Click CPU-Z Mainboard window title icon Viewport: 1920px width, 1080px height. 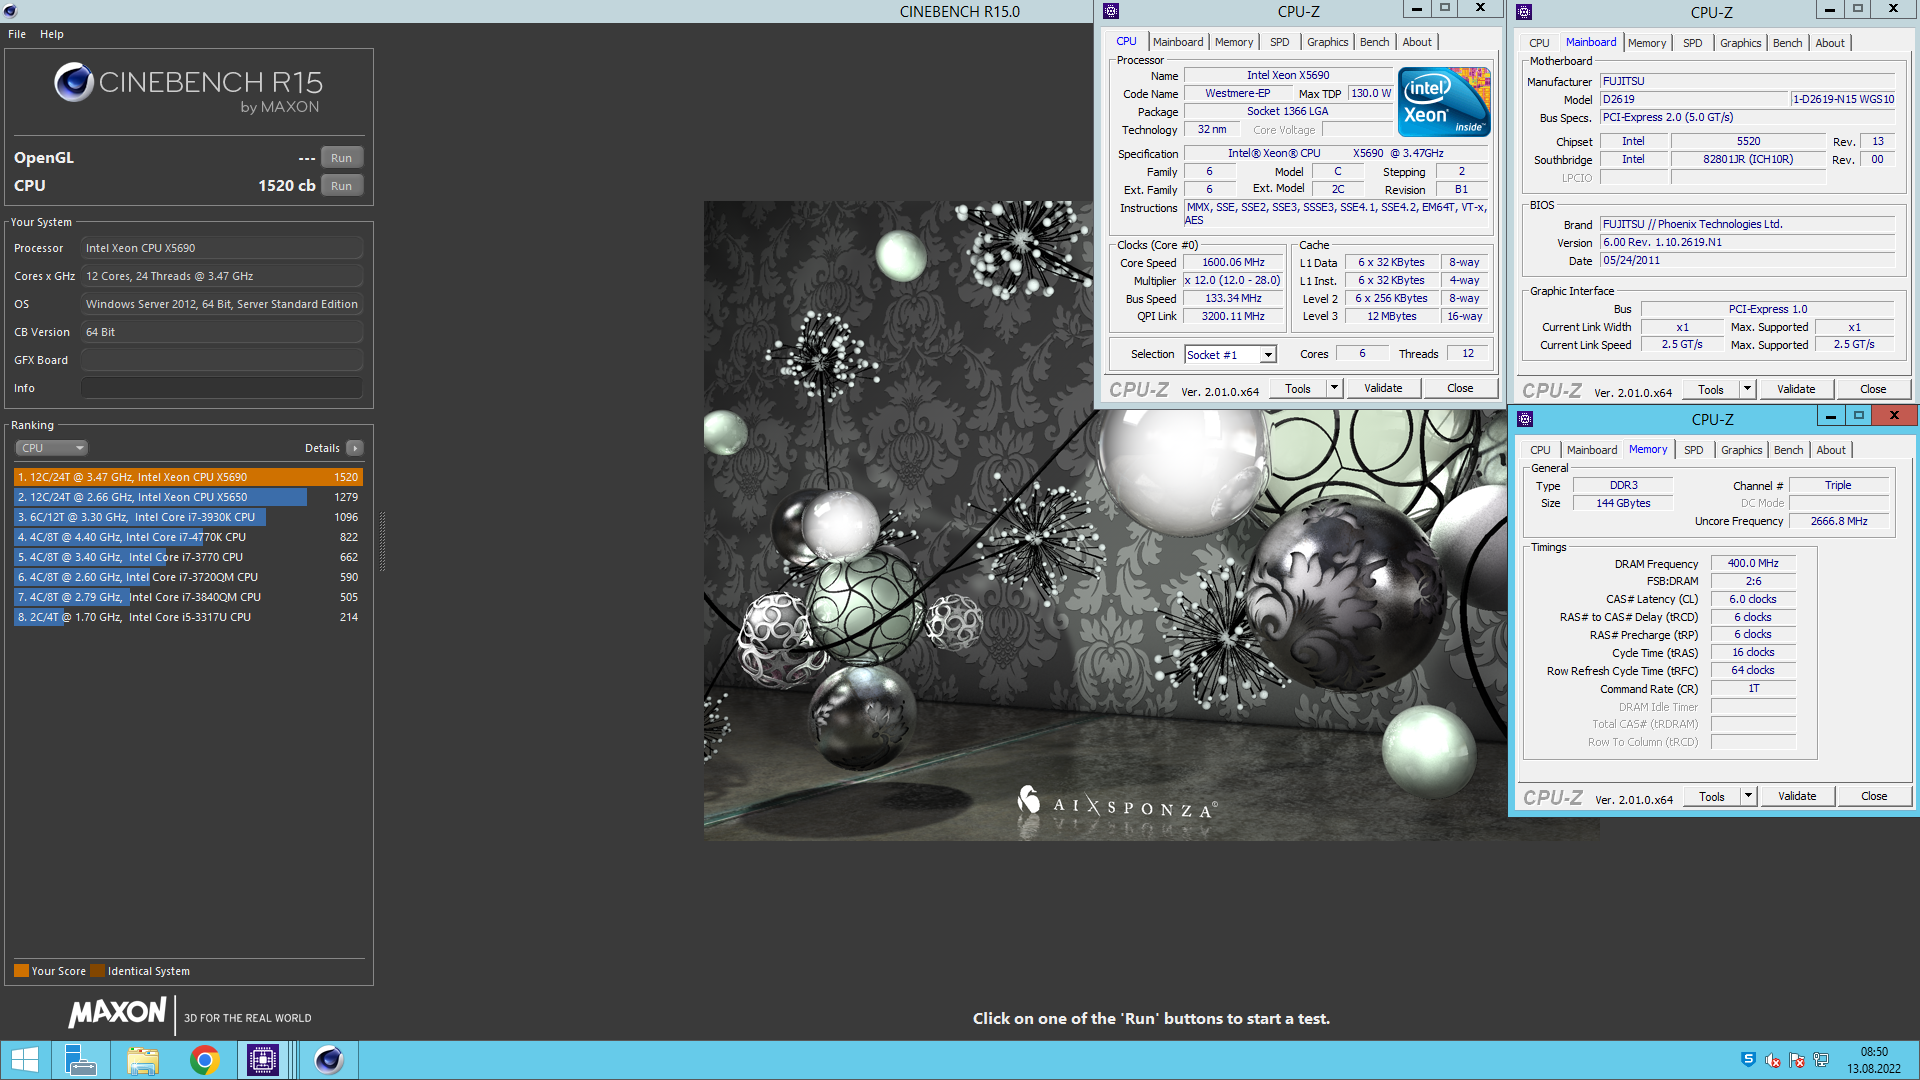pyautogui.click(x=1524, y=12)
